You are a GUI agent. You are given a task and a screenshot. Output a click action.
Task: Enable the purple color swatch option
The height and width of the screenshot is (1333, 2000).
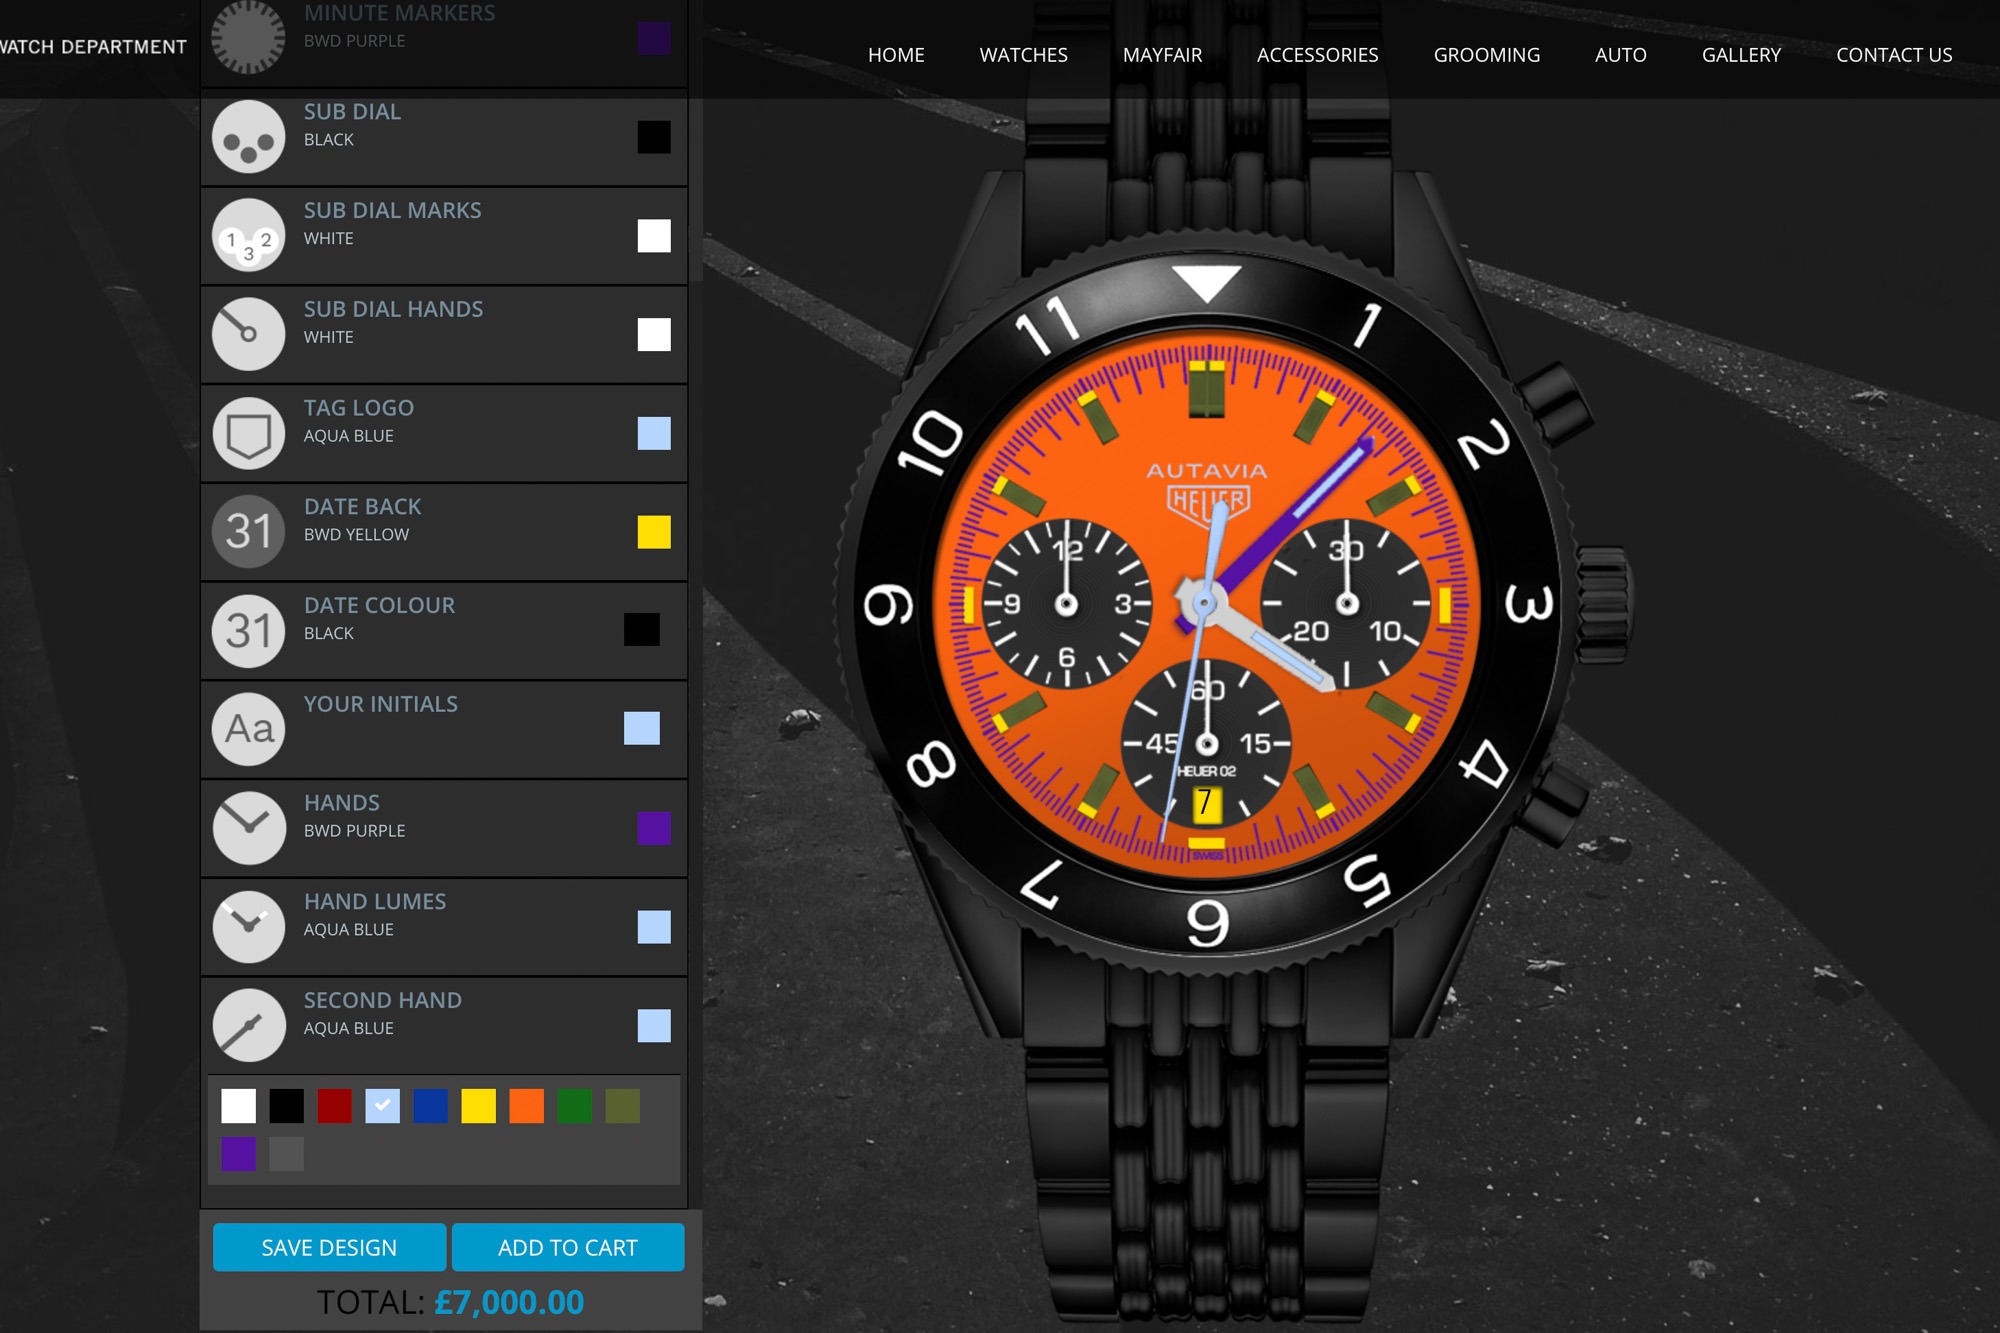click(x=239, y=1153)
